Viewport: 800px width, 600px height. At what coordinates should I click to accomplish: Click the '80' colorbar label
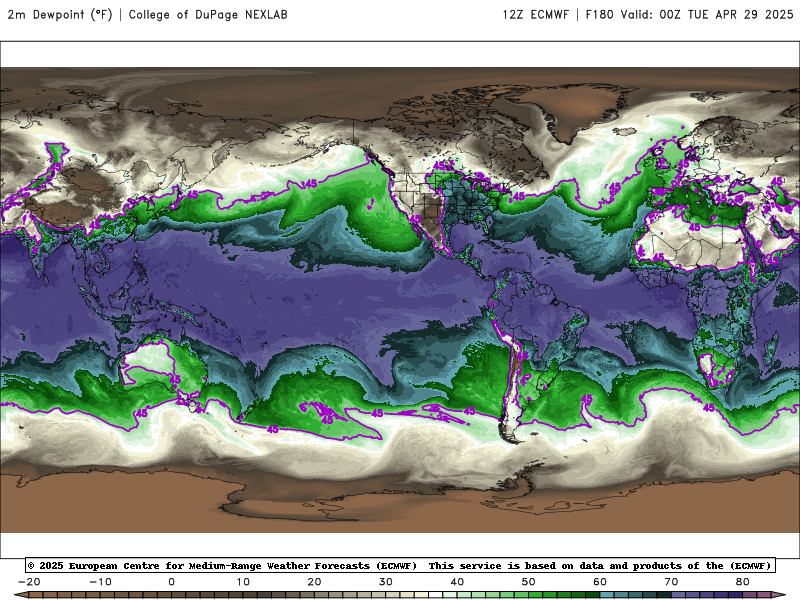[x=743, y=582]
